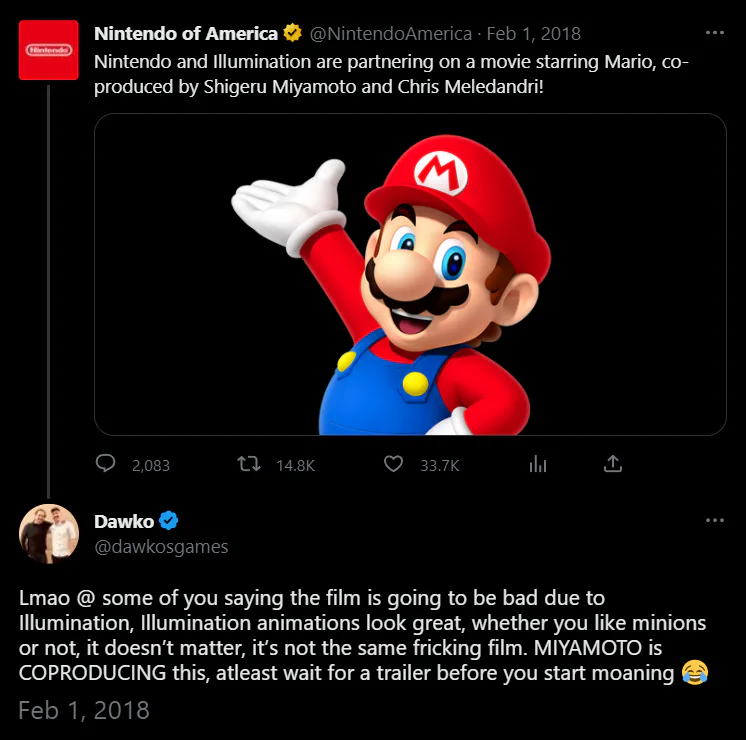
Task: Toggle the heart like icon
Action: pyautogui.click(x=394, y=464)
